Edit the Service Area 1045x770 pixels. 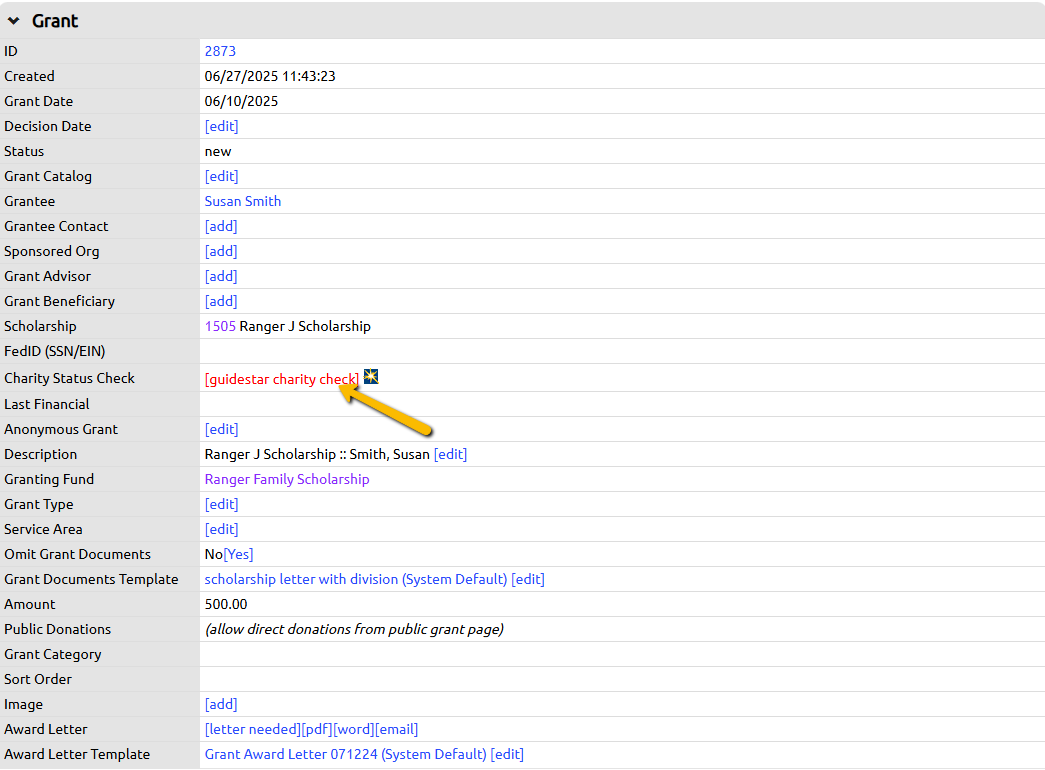221,529
